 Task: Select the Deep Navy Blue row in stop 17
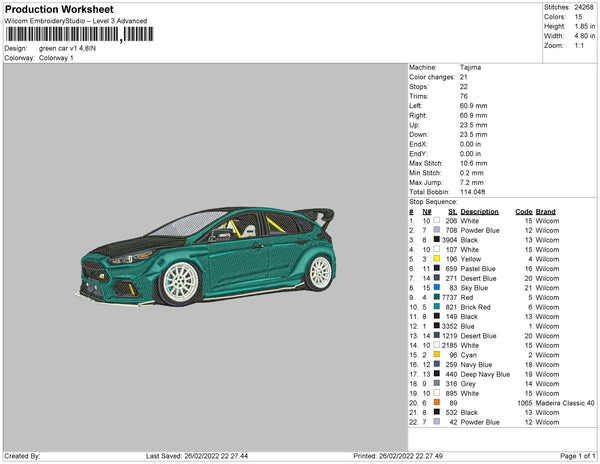[x=485, y=373]
